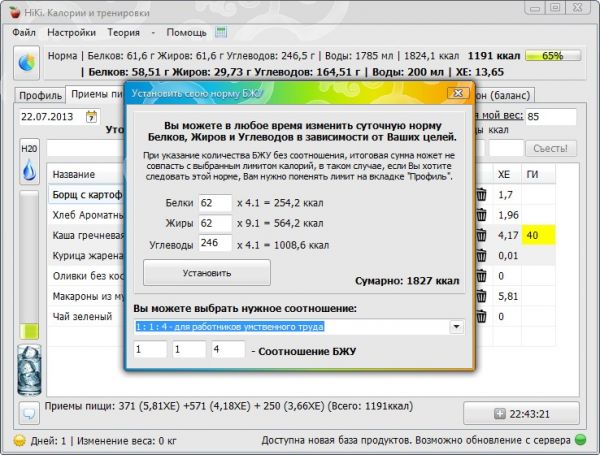Expand the БЖУ ratio dropdown list
This screenshot has width=600, height=455.
click(457, 326)
